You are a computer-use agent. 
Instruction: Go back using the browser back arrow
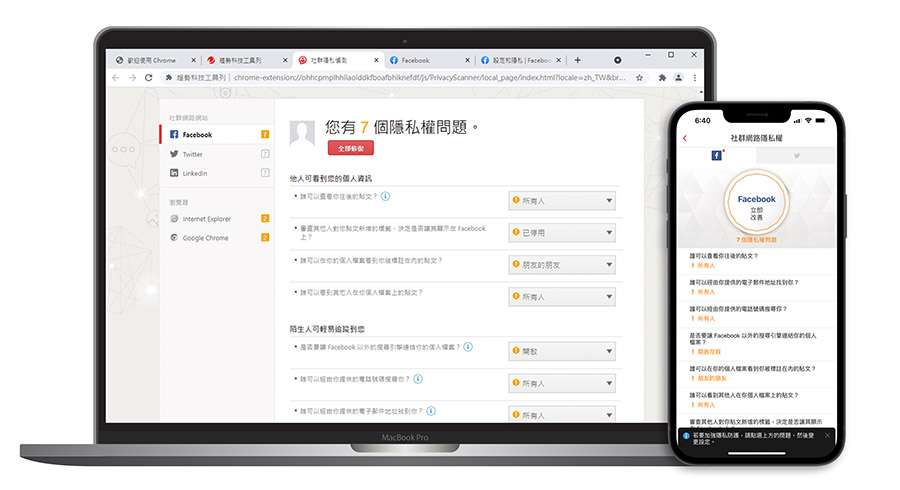click(x=116, y=77)
